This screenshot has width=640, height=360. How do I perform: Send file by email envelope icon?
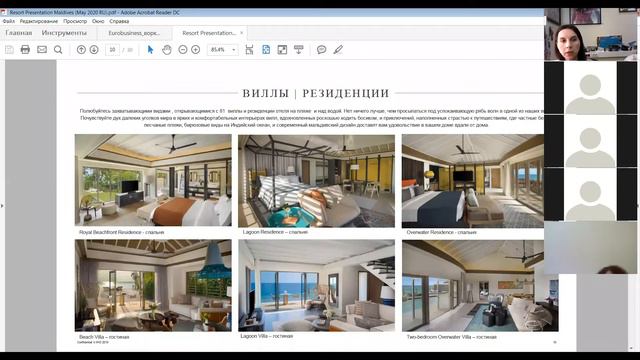pyautogui.click(x=42, y=50)
